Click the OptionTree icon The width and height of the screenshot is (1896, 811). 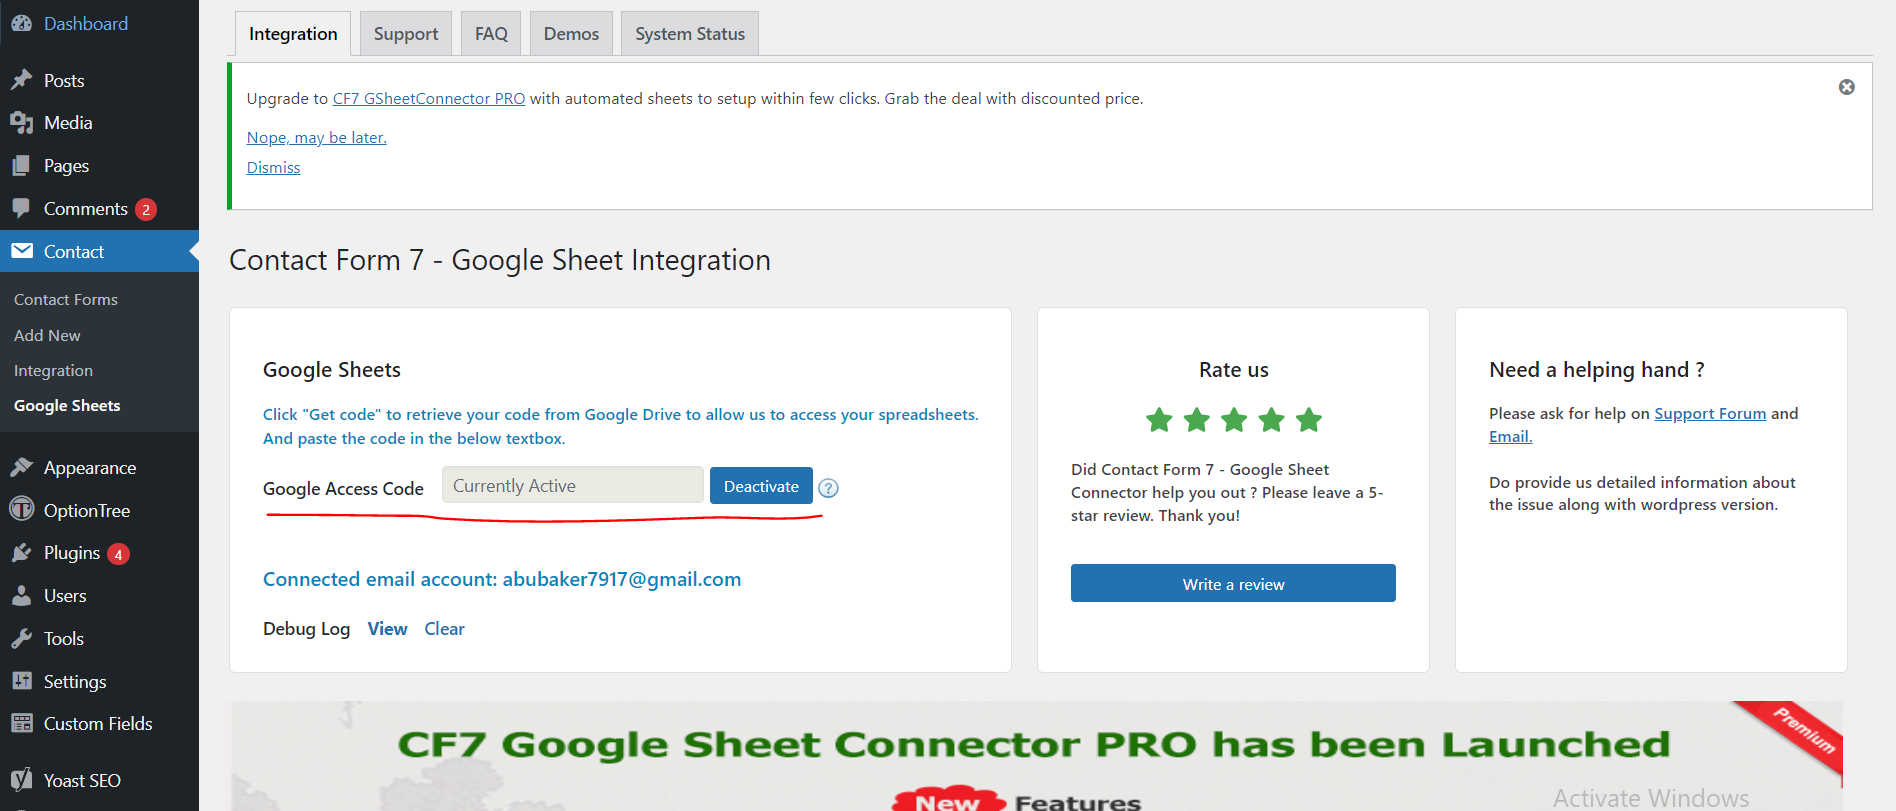pos(21,510)
